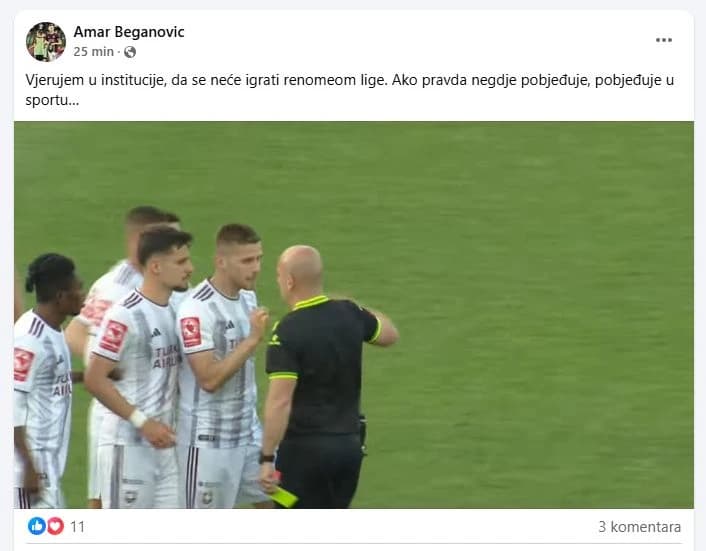Open Amar Beganovic's profile name link
The image size is (706, 551).
(x=129, y=32)
